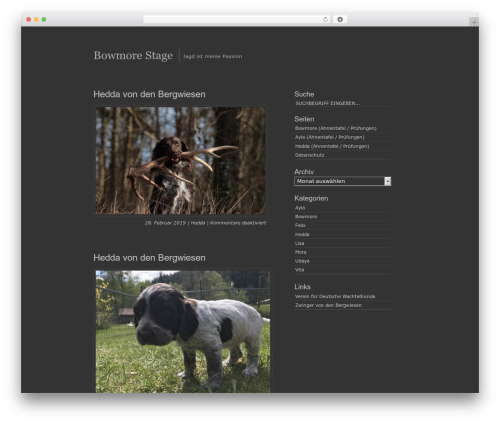Select the Felix category
500x423 pixels.
pos(300,226)
